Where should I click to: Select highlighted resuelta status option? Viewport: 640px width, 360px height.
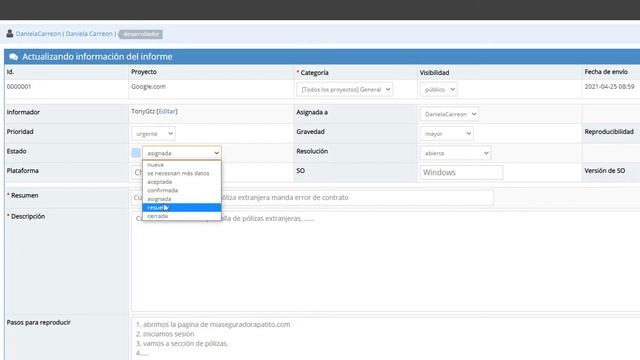182,208
